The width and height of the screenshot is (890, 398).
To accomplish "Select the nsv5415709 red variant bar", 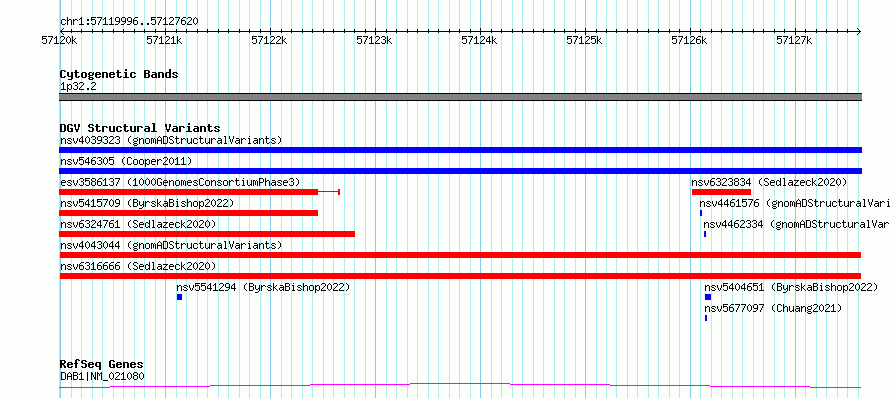I will [188, 213].
